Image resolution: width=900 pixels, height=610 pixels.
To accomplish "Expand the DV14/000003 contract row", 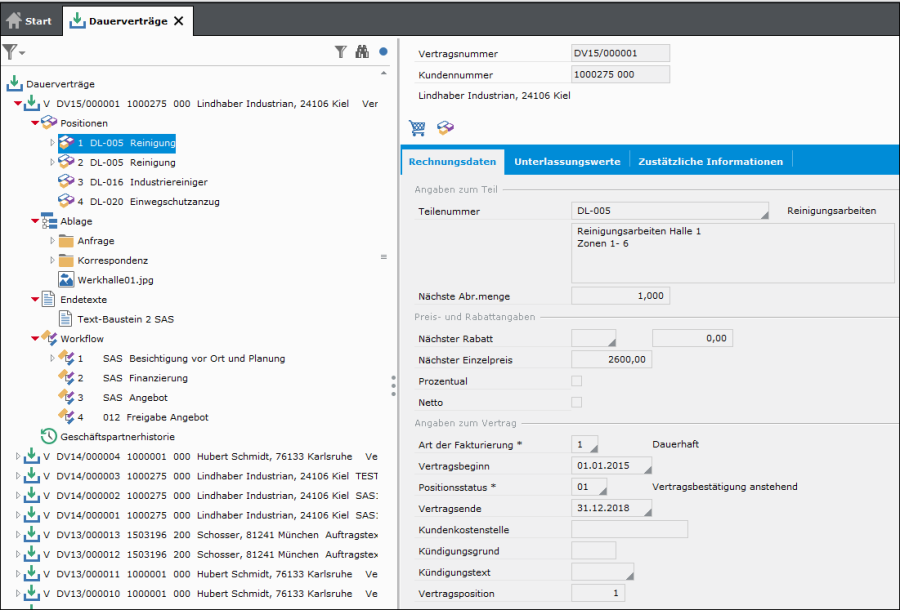I will tap(18, 476).
